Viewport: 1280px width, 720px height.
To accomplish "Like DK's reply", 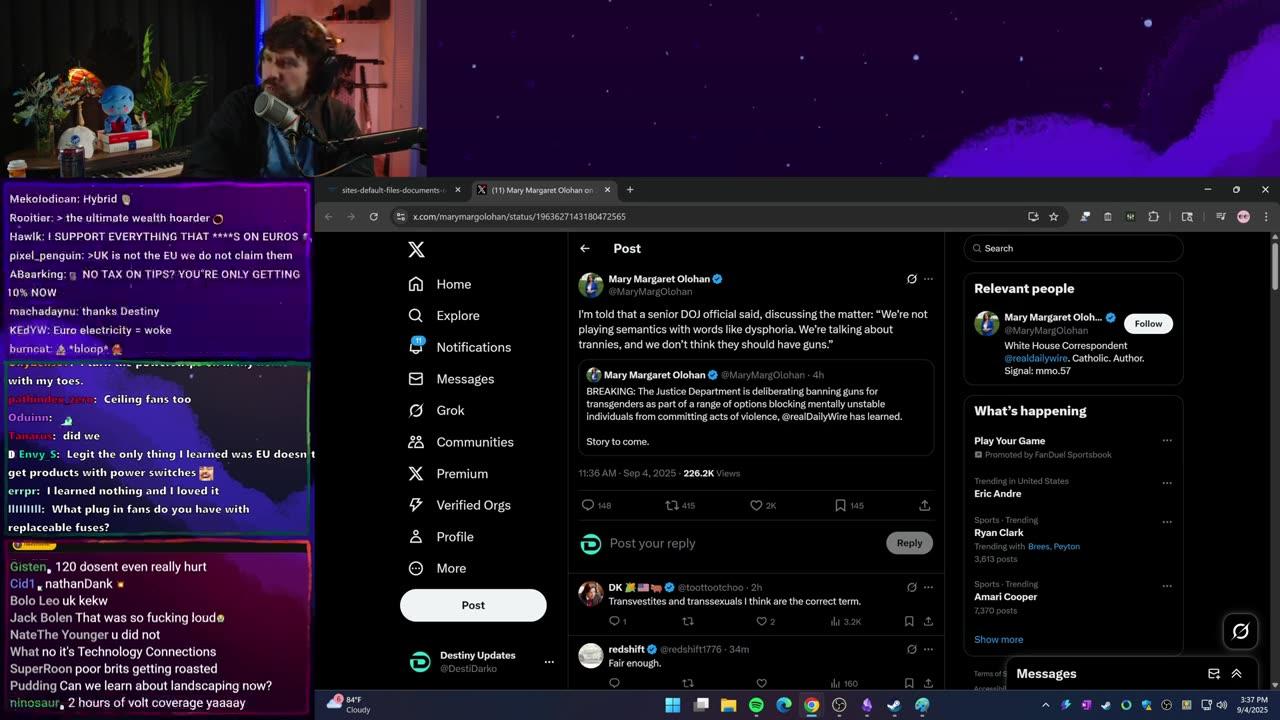I will tap(762, 621).
